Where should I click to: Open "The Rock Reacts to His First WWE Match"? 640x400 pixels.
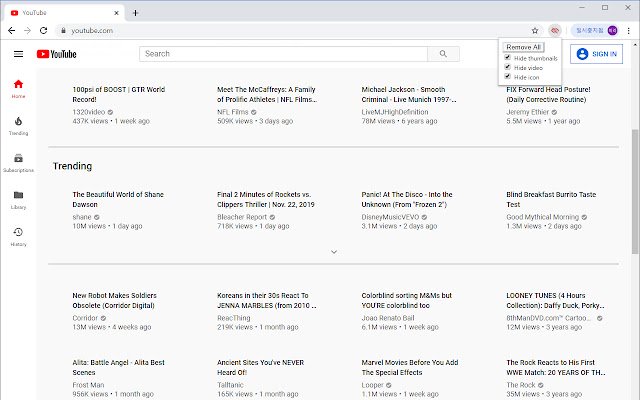(556, 367)
